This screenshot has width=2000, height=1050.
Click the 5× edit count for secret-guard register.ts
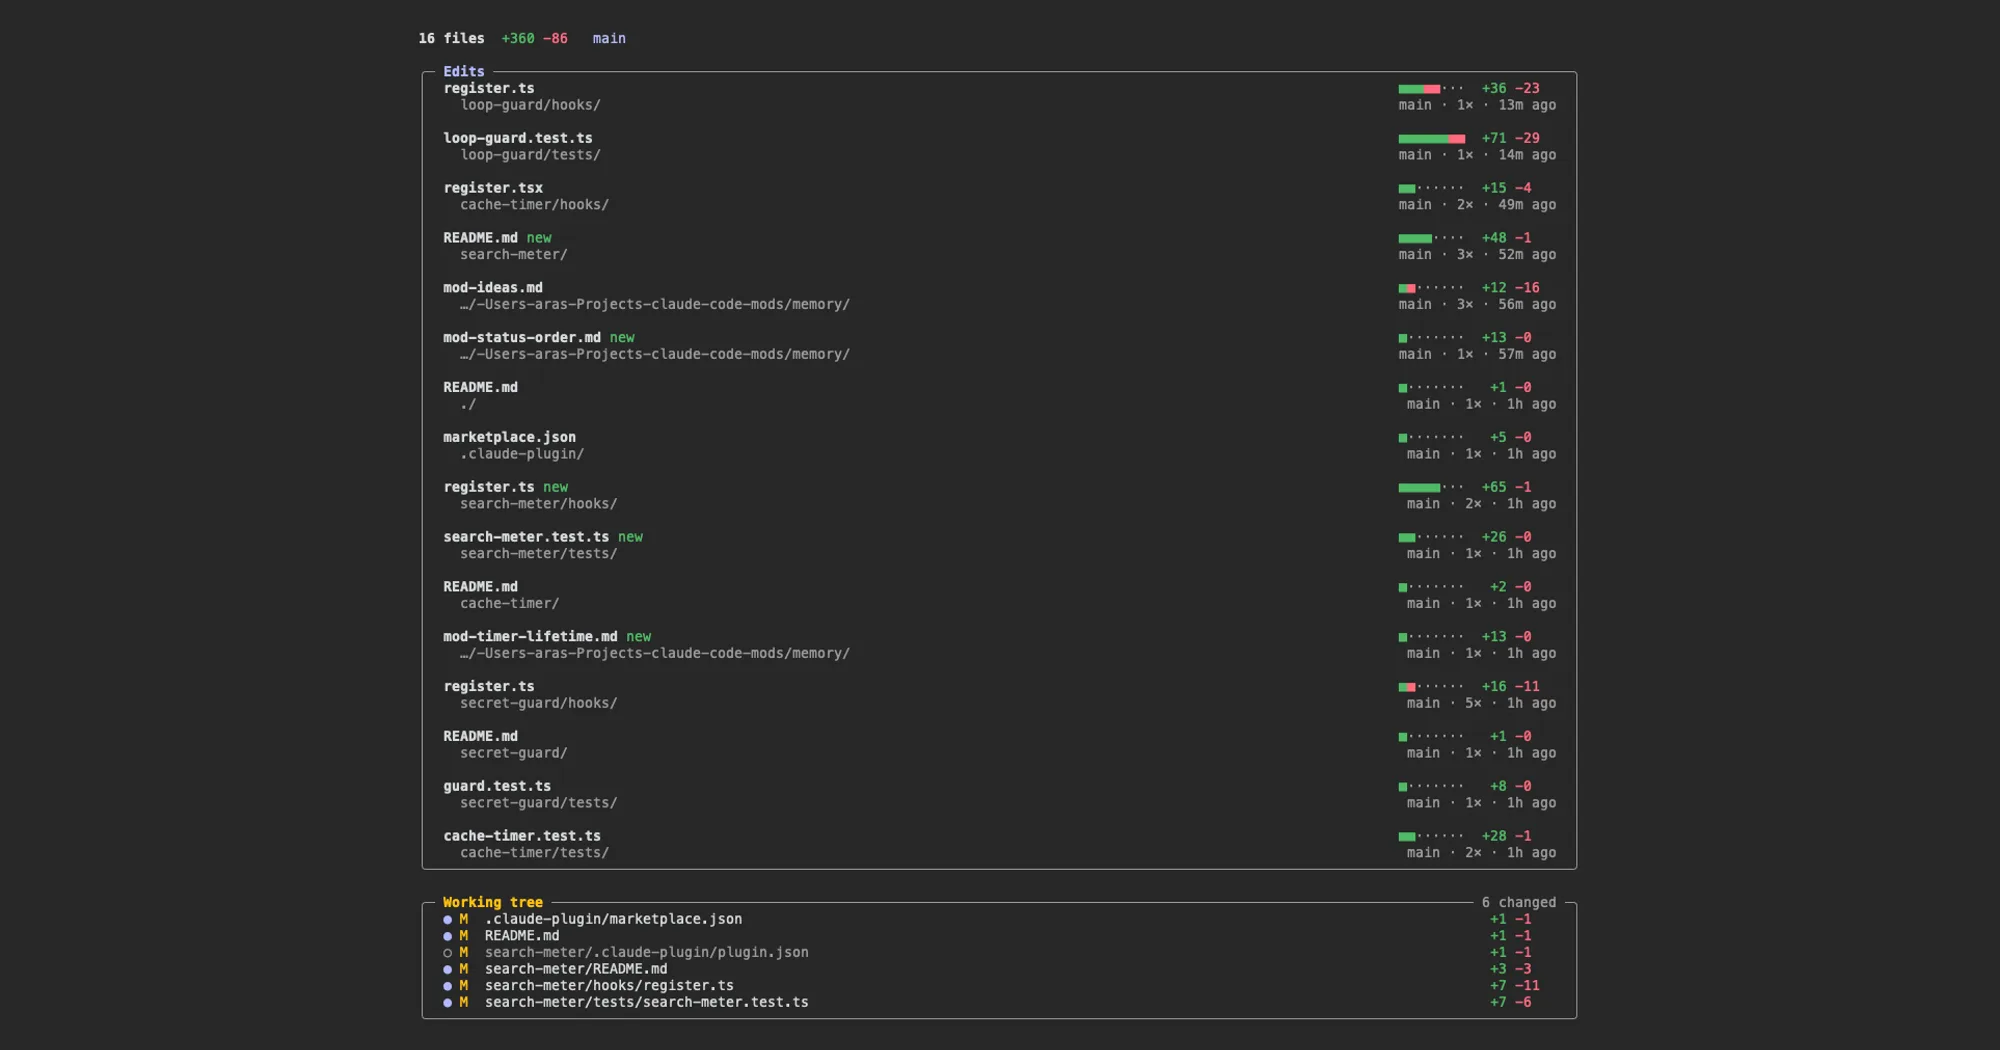pyautogui.click(x=1473, y=703)
